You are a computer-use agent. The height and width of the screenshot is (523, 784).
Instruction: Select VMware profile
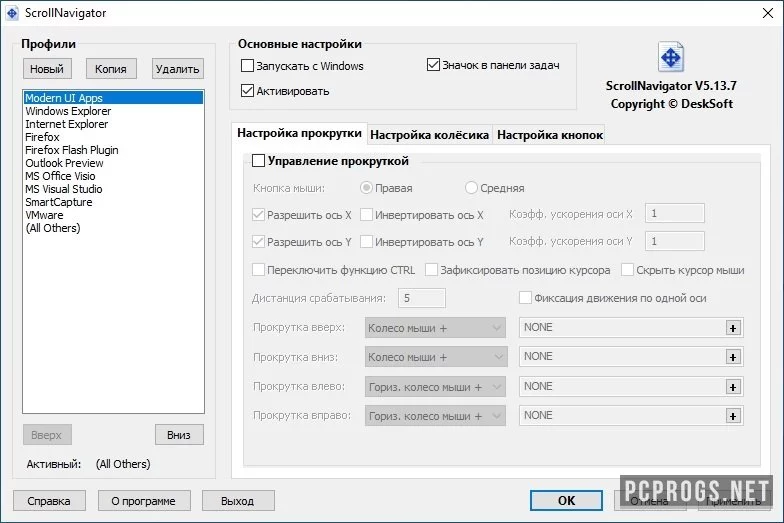(x=114, y=214)
